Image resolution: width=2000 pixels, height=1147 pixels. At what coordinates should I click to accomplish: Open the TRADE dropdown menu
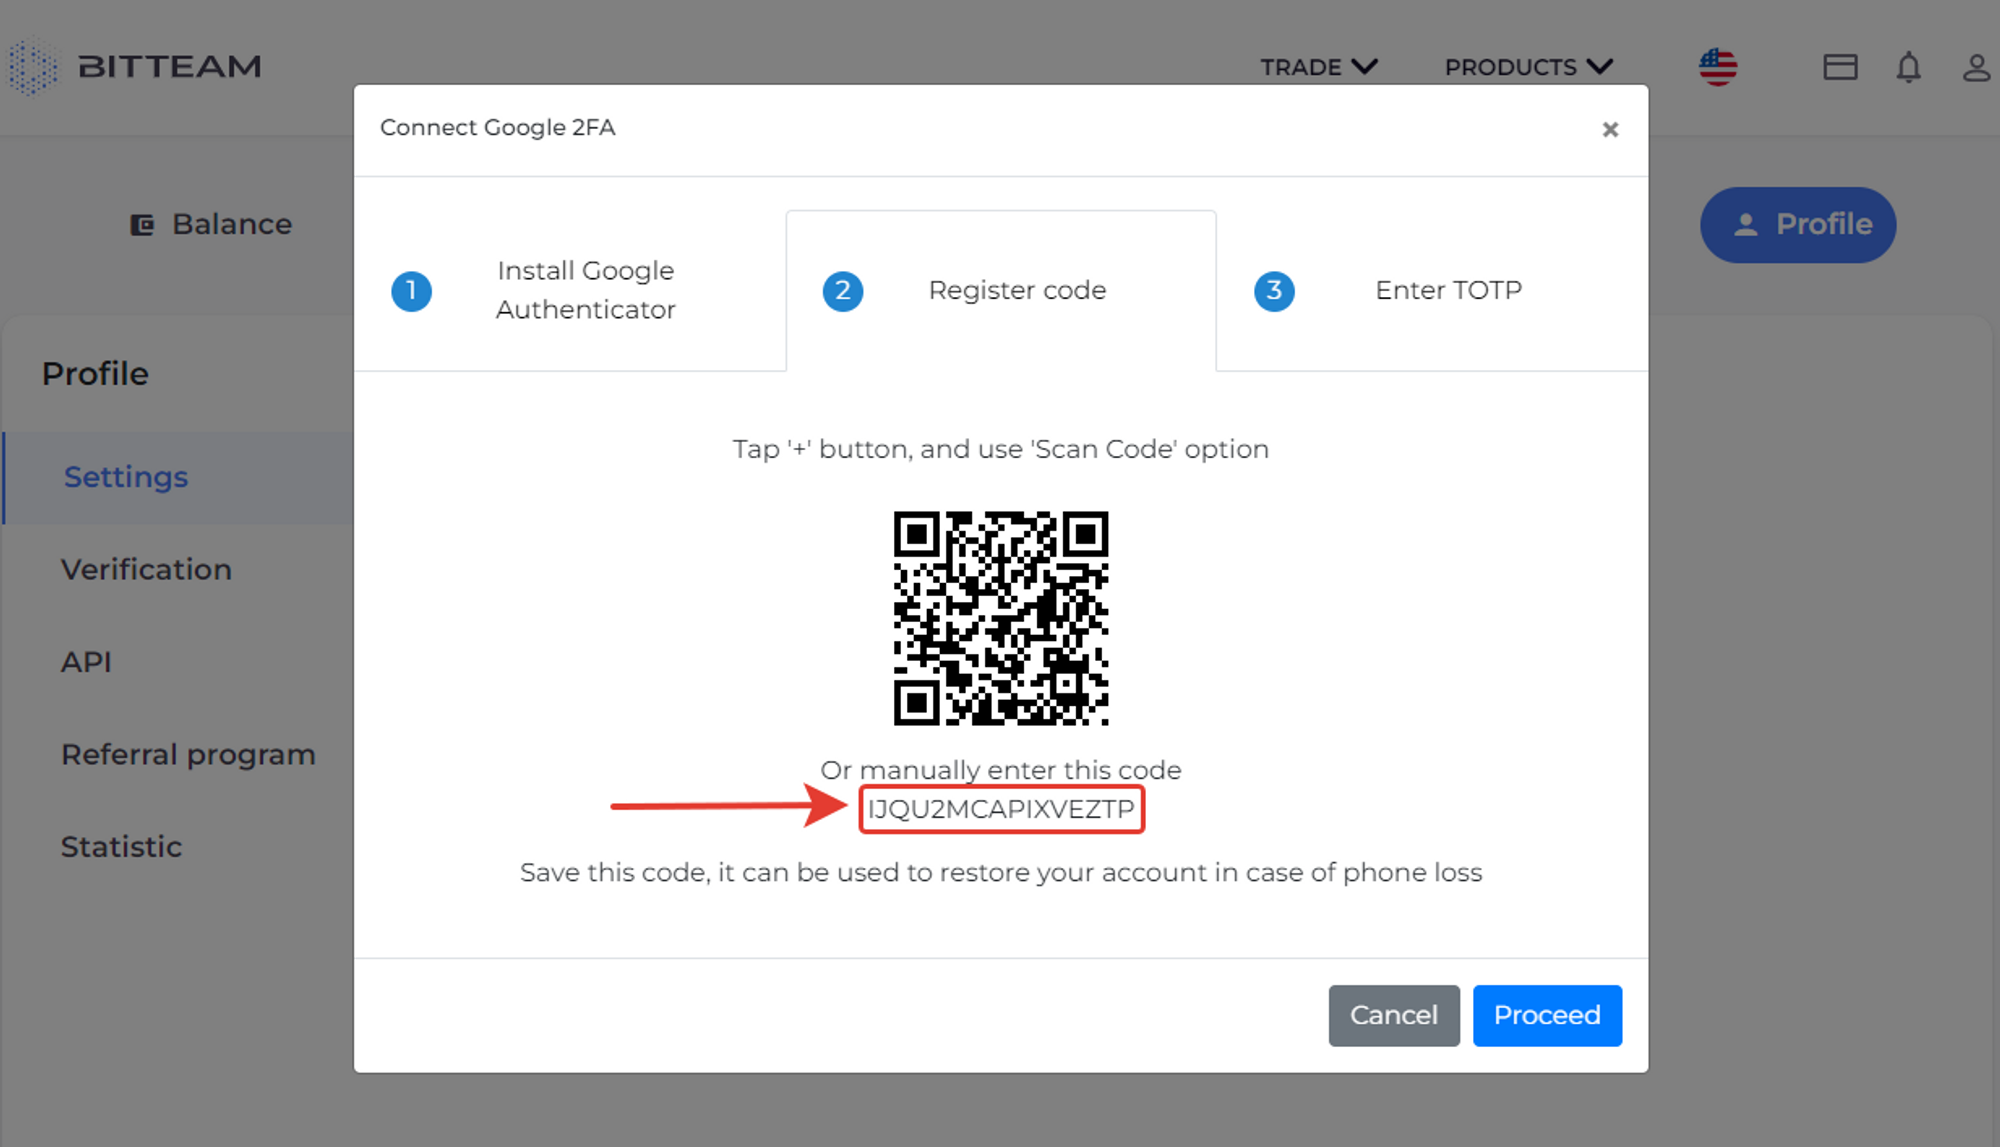(x=1318, y=67)
